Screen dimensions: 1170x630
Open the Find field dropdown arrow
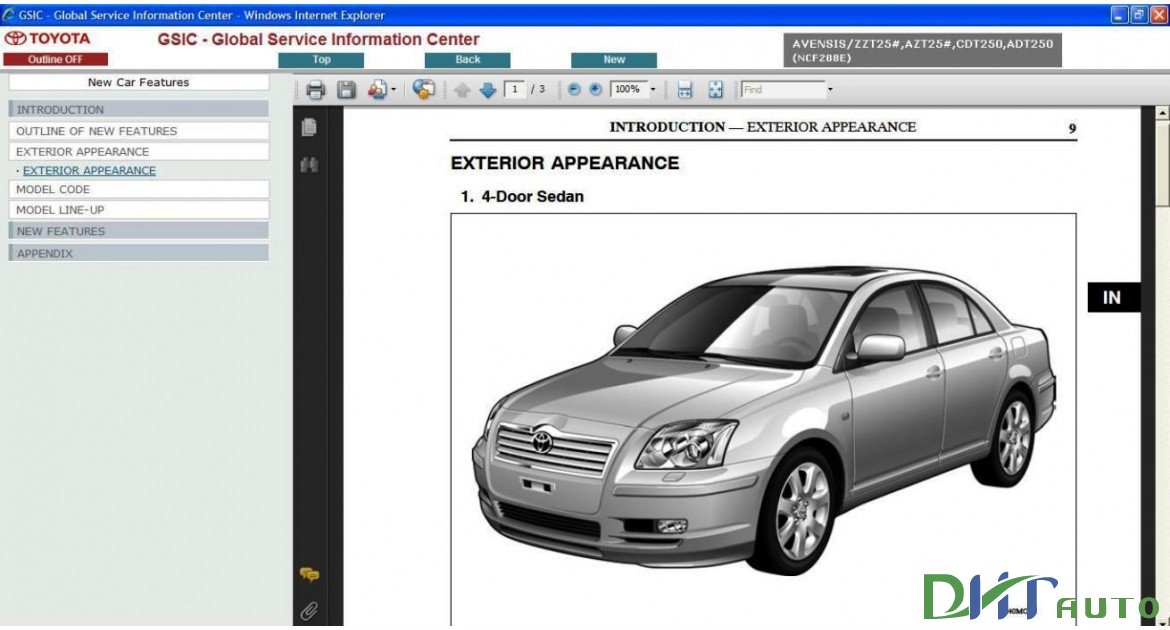tap(828, 89)
